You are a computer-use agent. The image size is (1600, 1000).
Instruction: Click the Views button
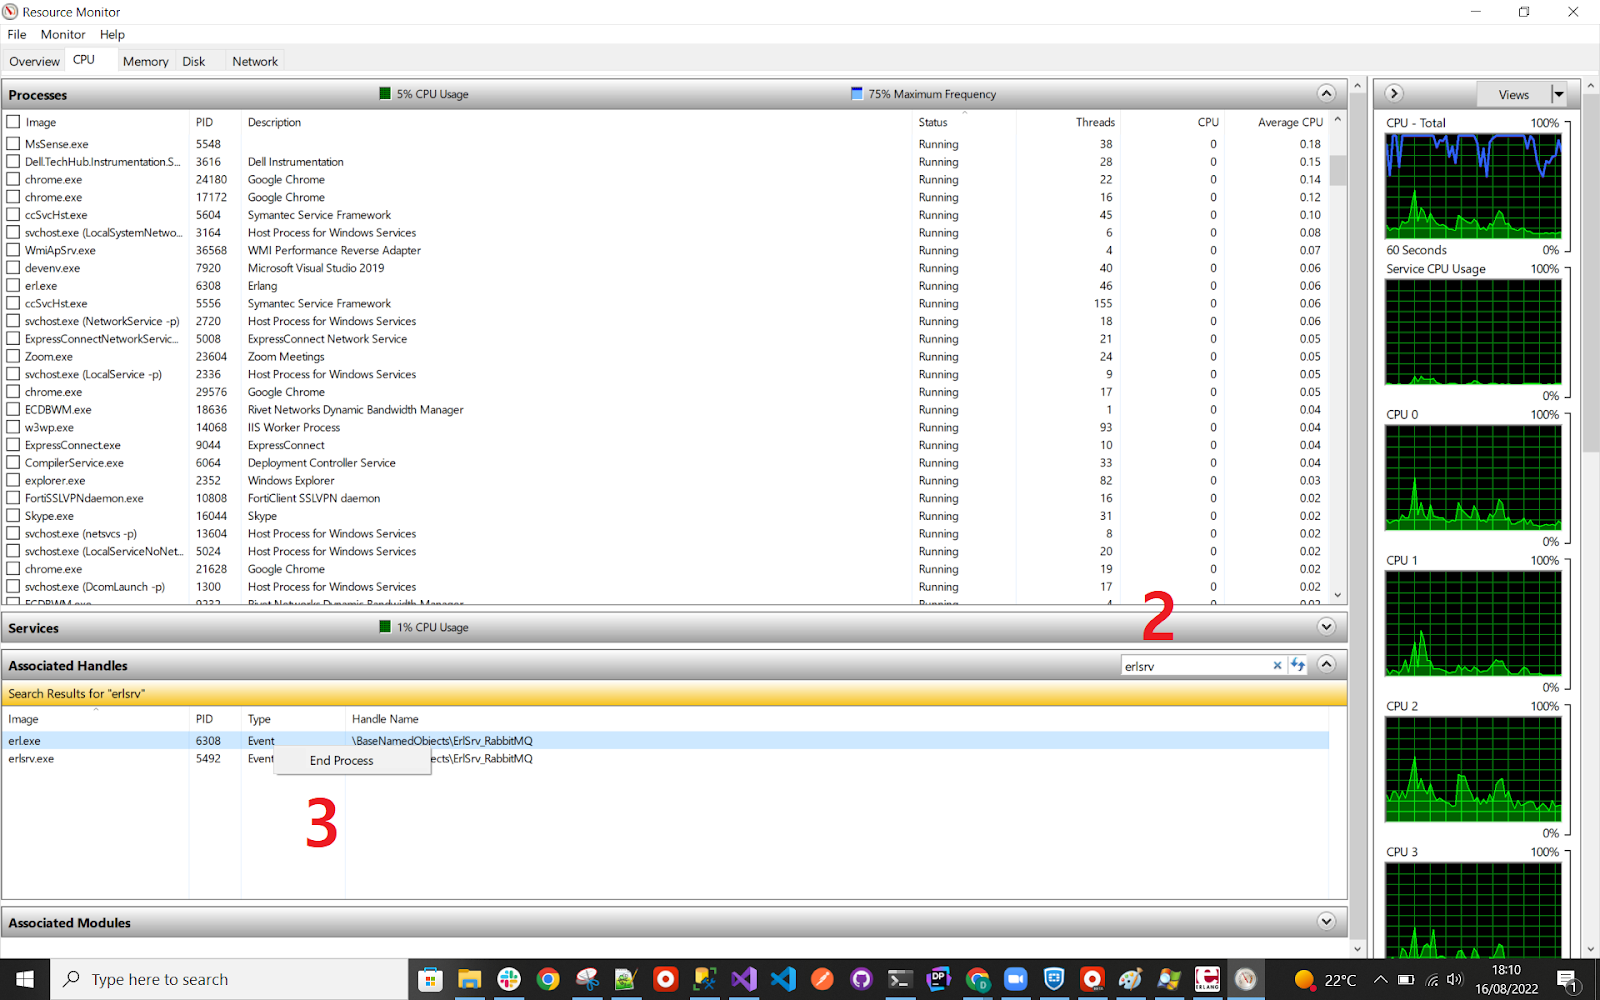[1514, 94]
